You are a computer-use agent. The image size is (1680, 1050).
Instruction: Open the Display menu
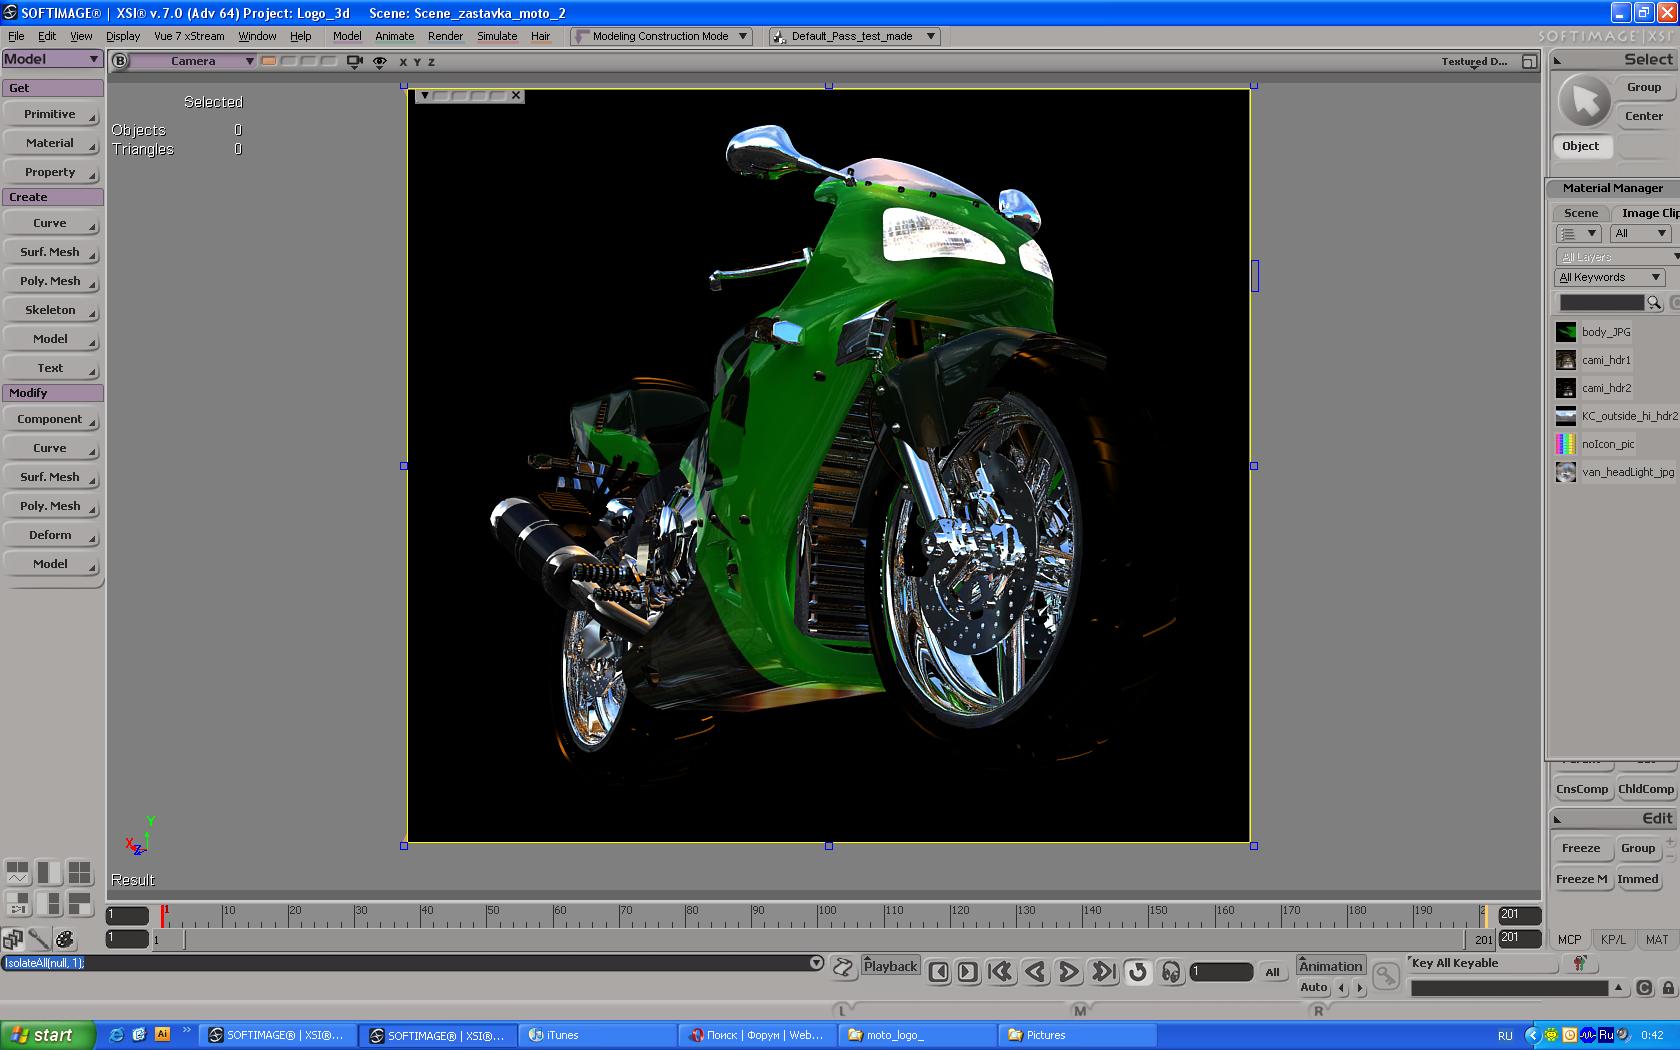pos(123,36)
